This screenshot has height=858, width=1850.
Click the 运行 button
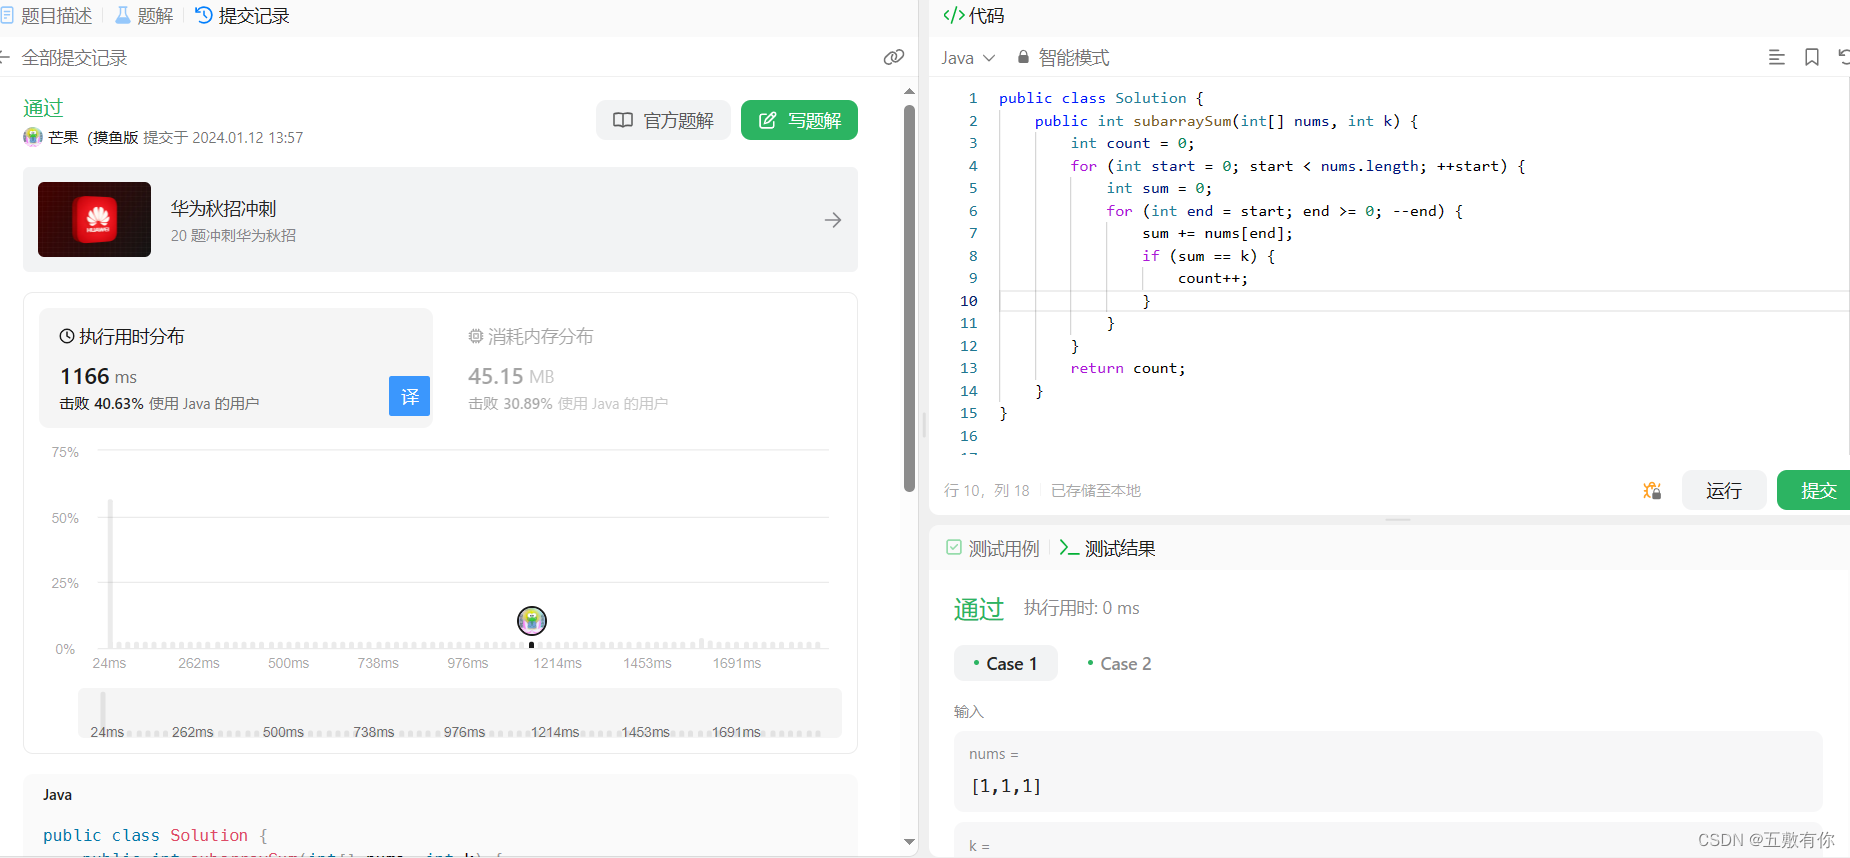pos(1724,490)
